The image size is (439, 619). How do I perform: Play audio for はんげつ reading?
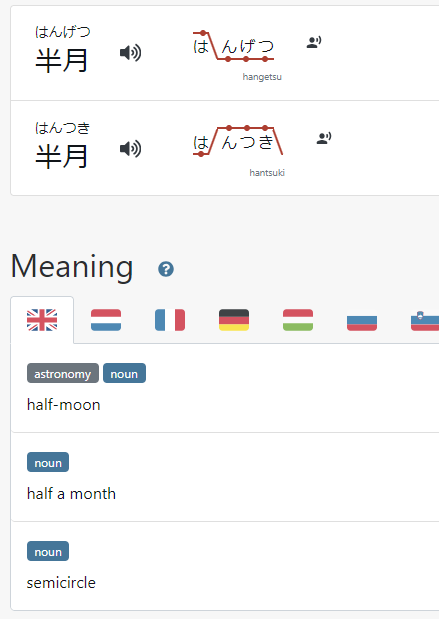click(x=131, y=53)
